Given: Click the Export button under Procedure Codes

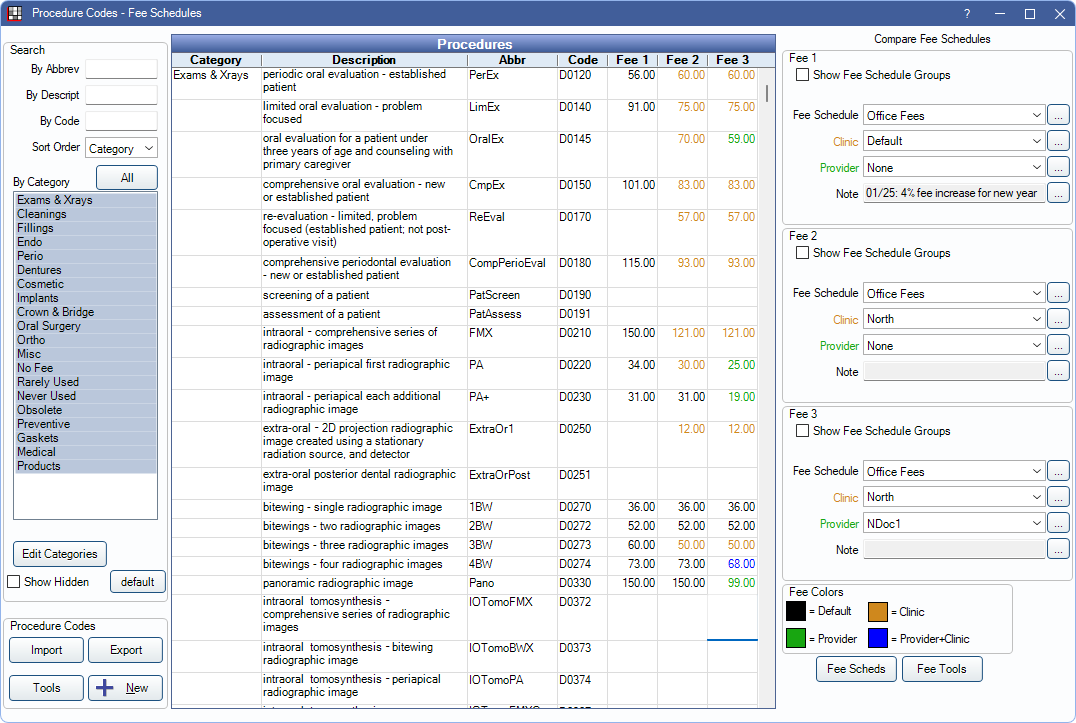Looking at the screenshot, I should tap(125, 649).
